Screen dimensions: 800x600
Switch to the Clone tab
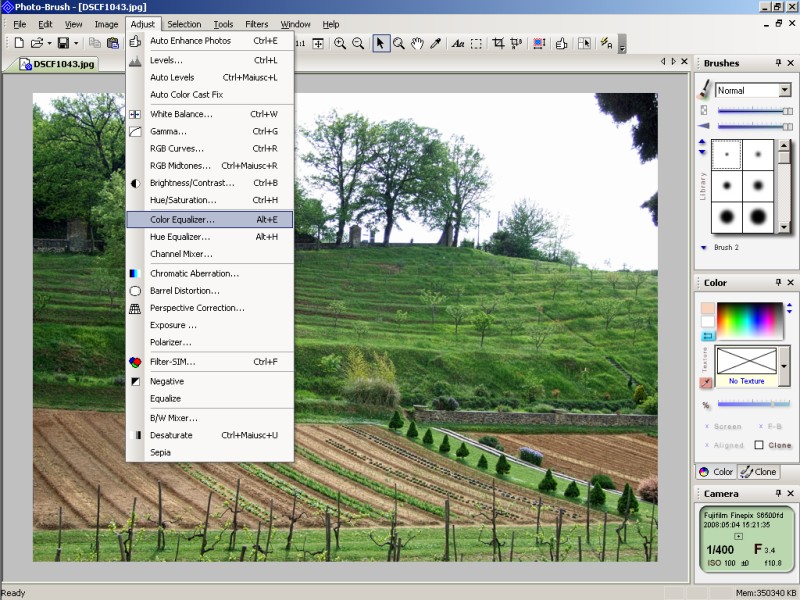[x=759, y=472]
